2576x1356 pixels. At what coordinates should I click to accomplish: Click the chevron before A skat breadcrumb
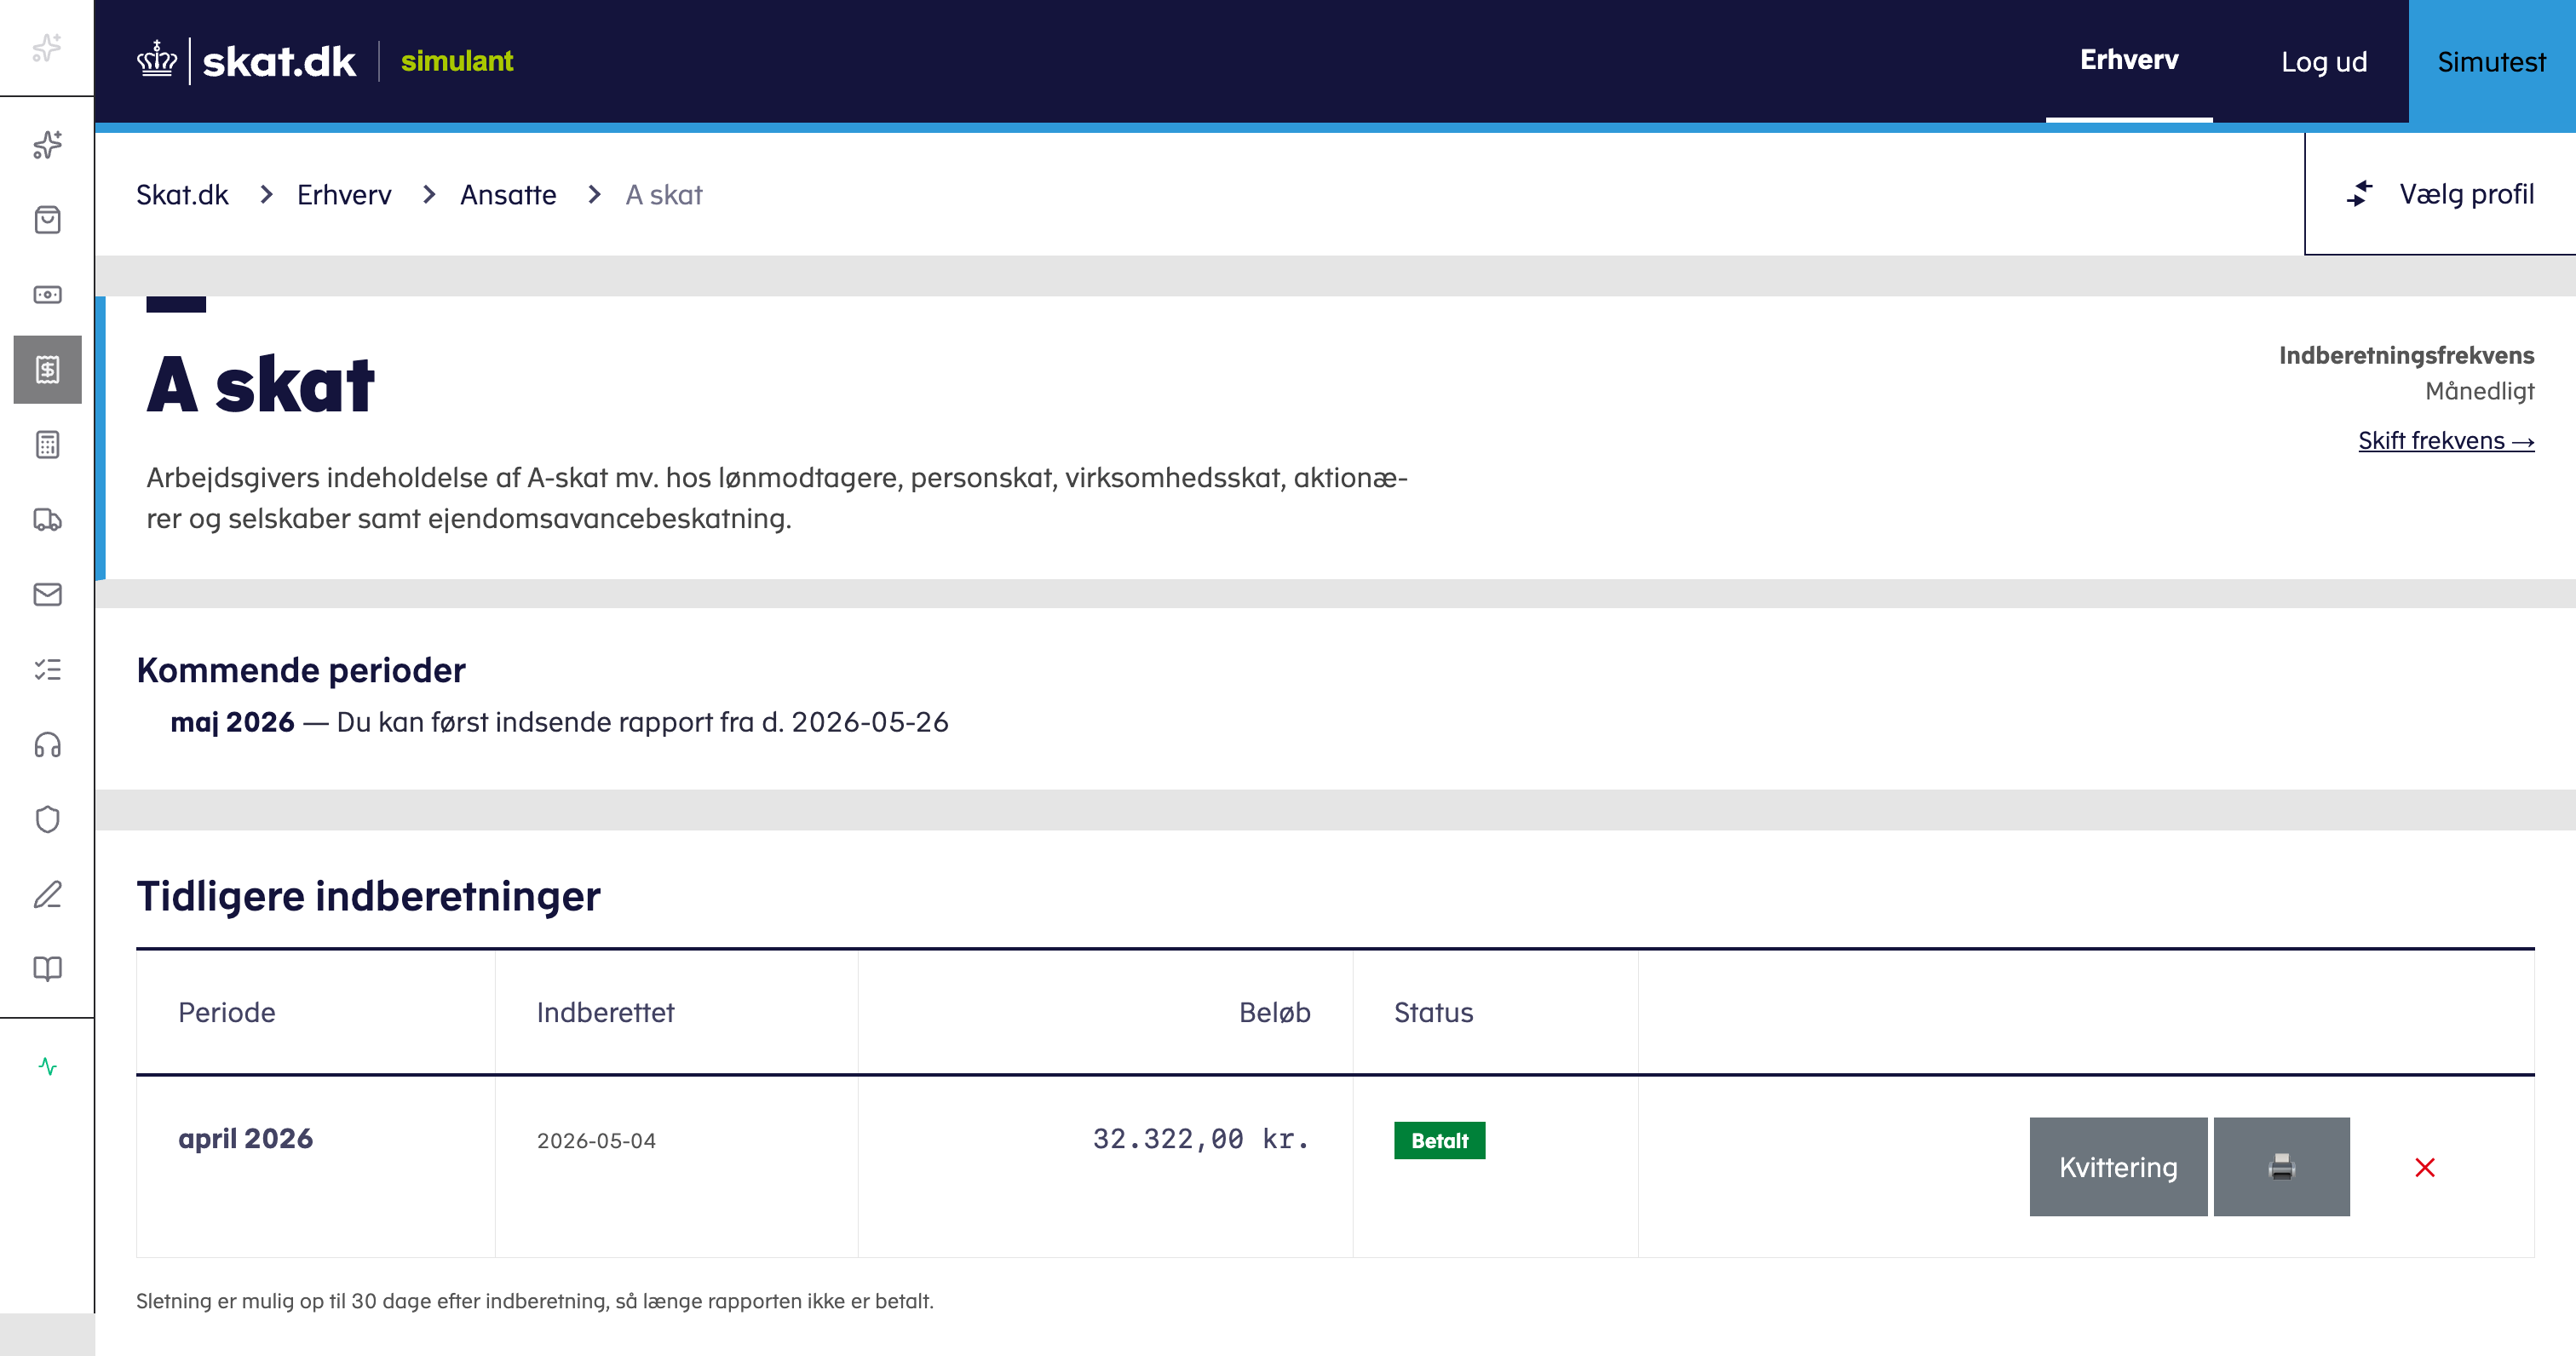coord(594,194)
